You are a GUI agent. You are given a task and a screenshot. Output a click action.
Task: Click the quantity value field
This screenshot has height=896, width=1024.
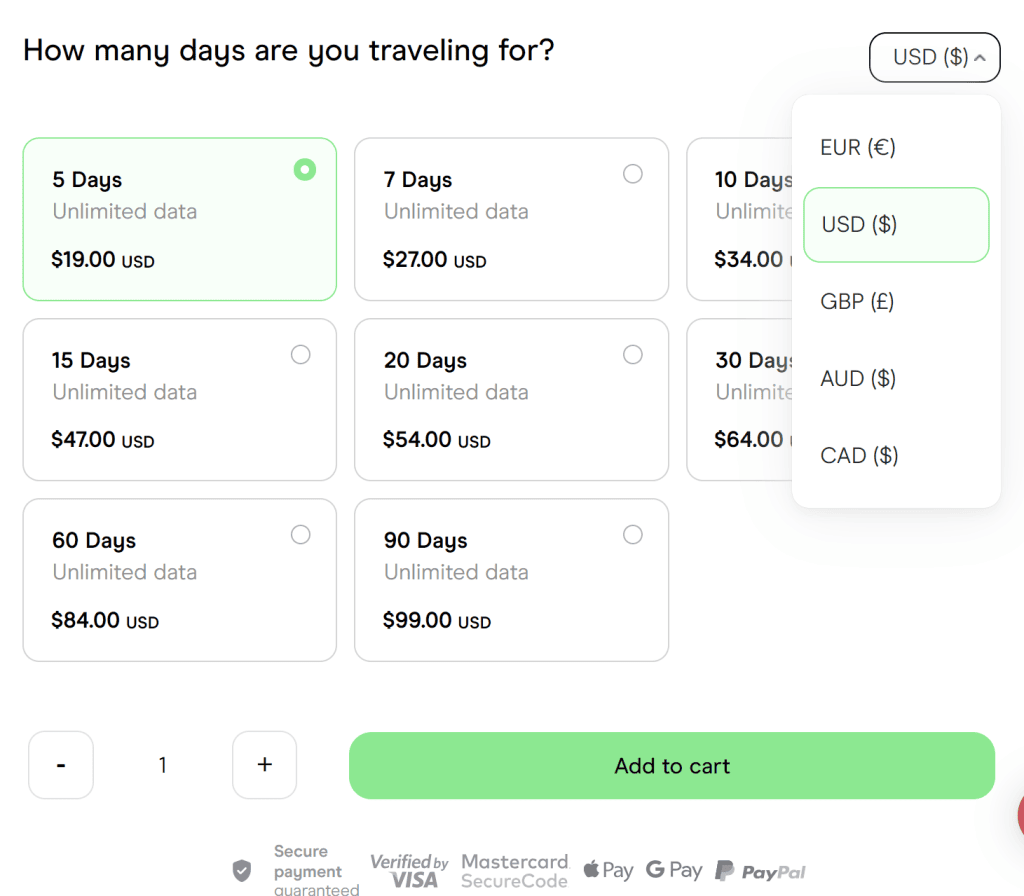[163, 765]
